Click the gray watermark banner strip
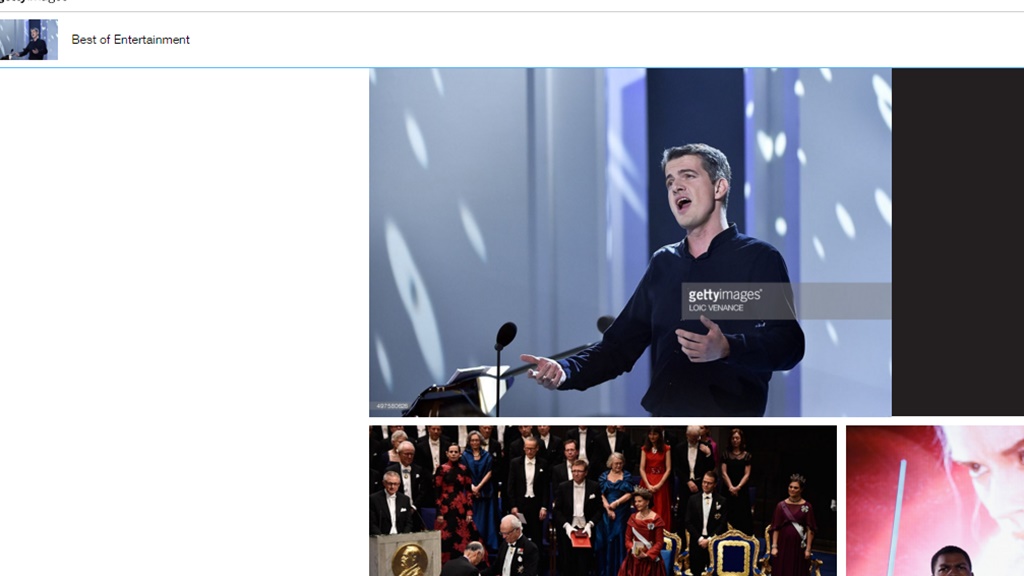The height and width of the screenshot is (576, 1024). tap(786, 301)
